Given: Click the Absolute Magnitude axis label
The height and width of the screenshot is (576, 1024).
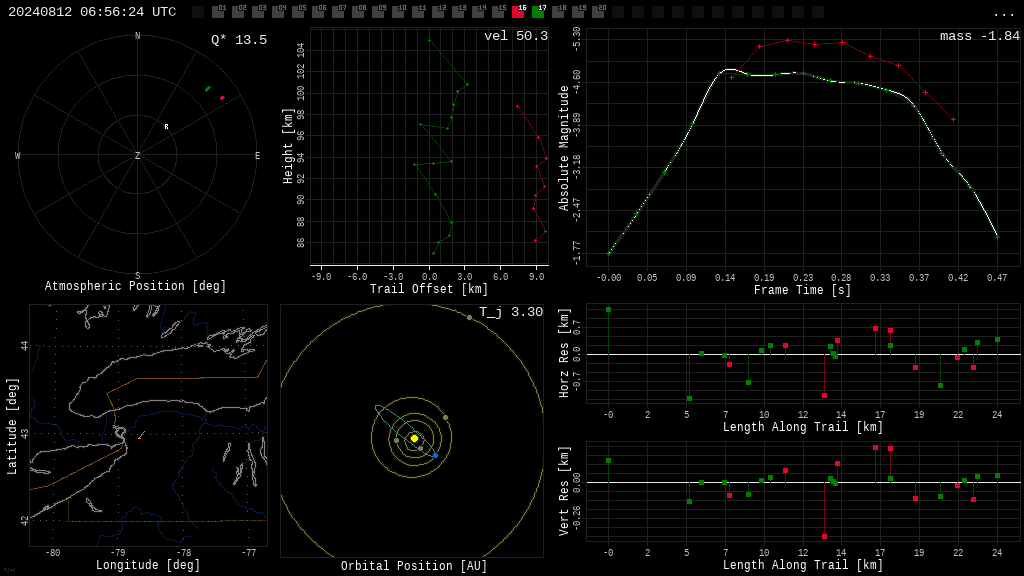Looking at the screenshot, I should coord(564,148).
